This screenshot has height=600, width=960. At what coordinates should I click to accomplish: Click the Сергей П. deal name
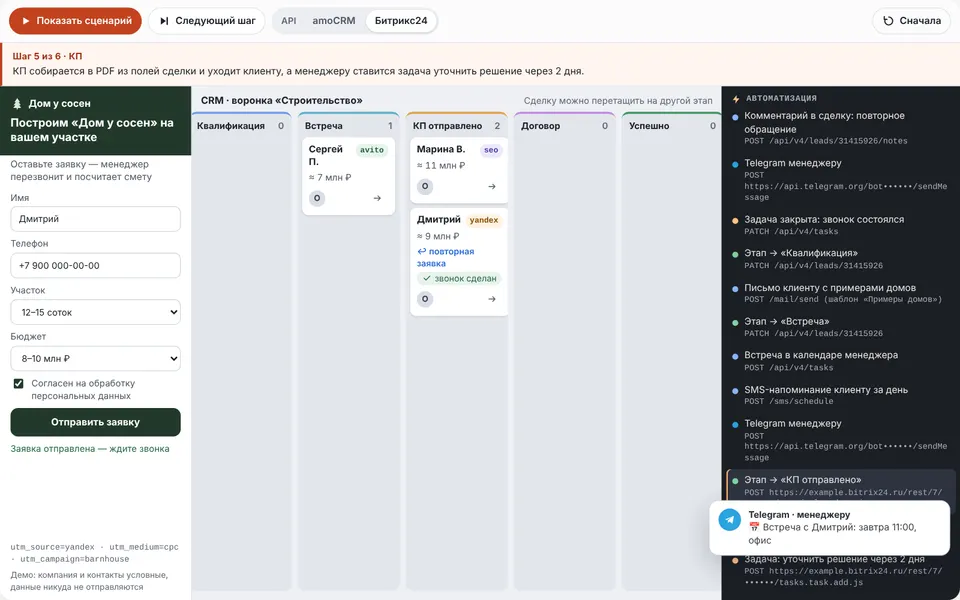326,156
